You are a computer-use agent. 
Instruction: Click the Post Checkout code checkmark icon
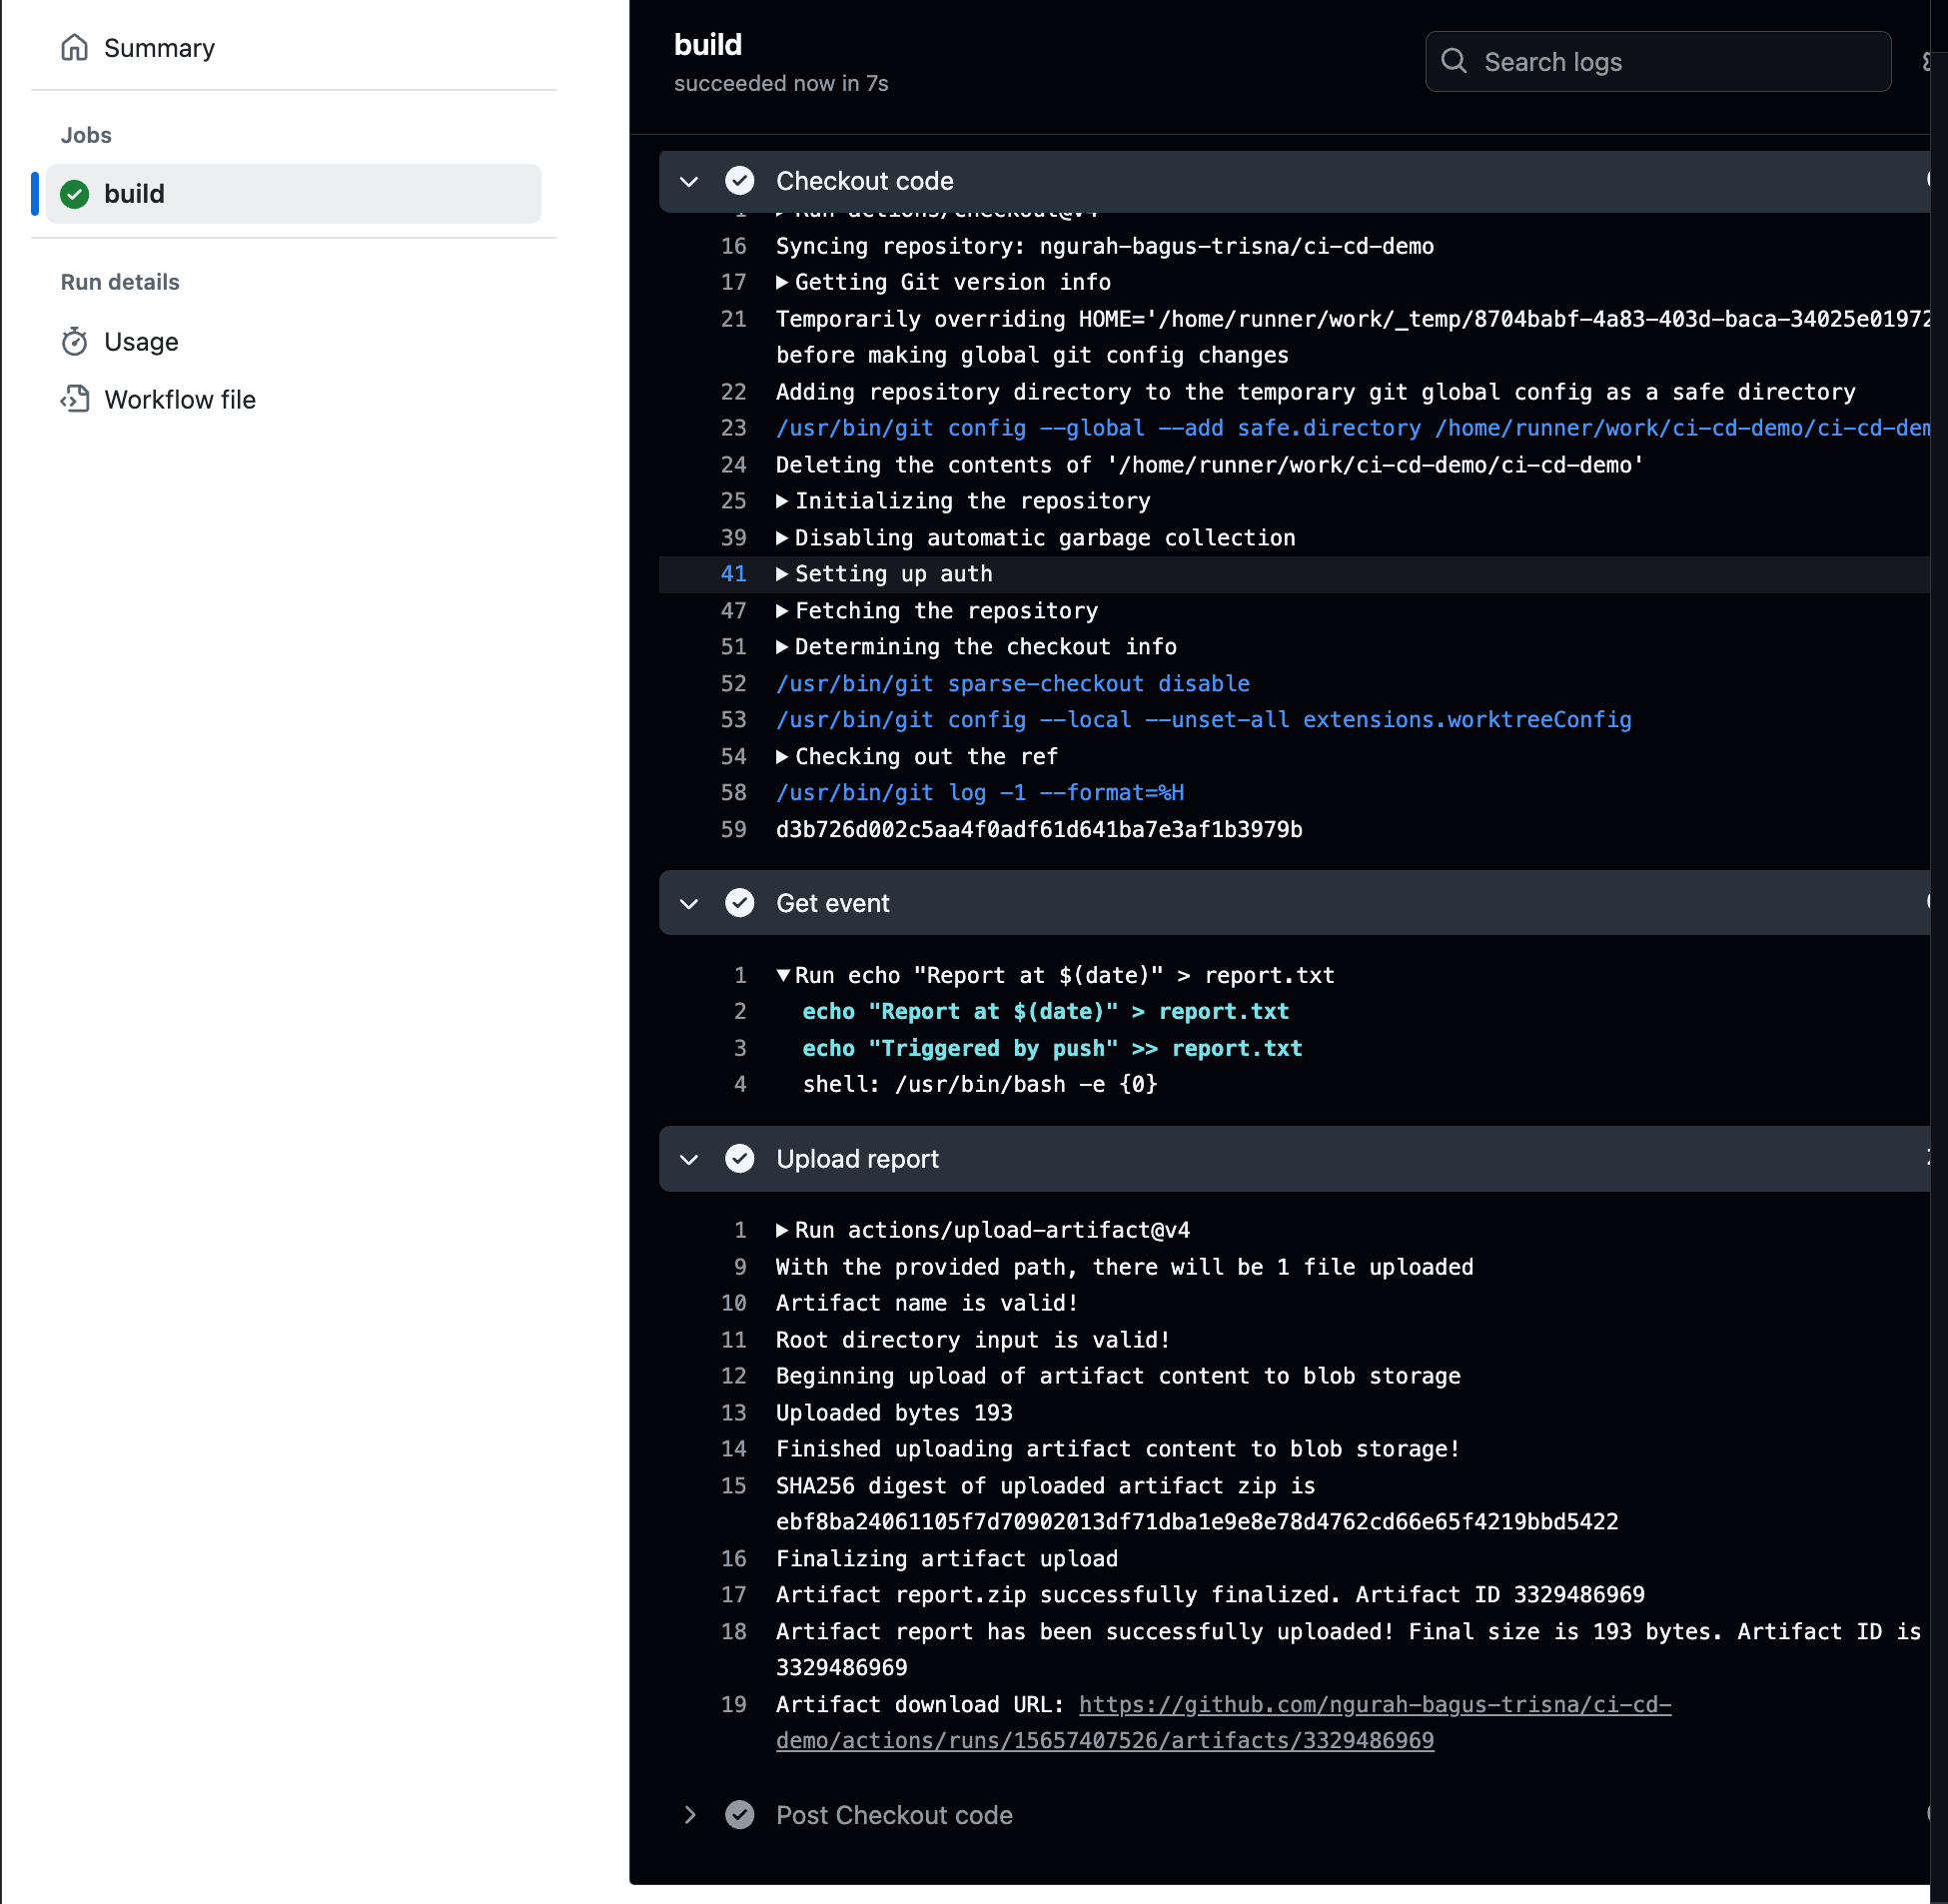click(739, 1815)
